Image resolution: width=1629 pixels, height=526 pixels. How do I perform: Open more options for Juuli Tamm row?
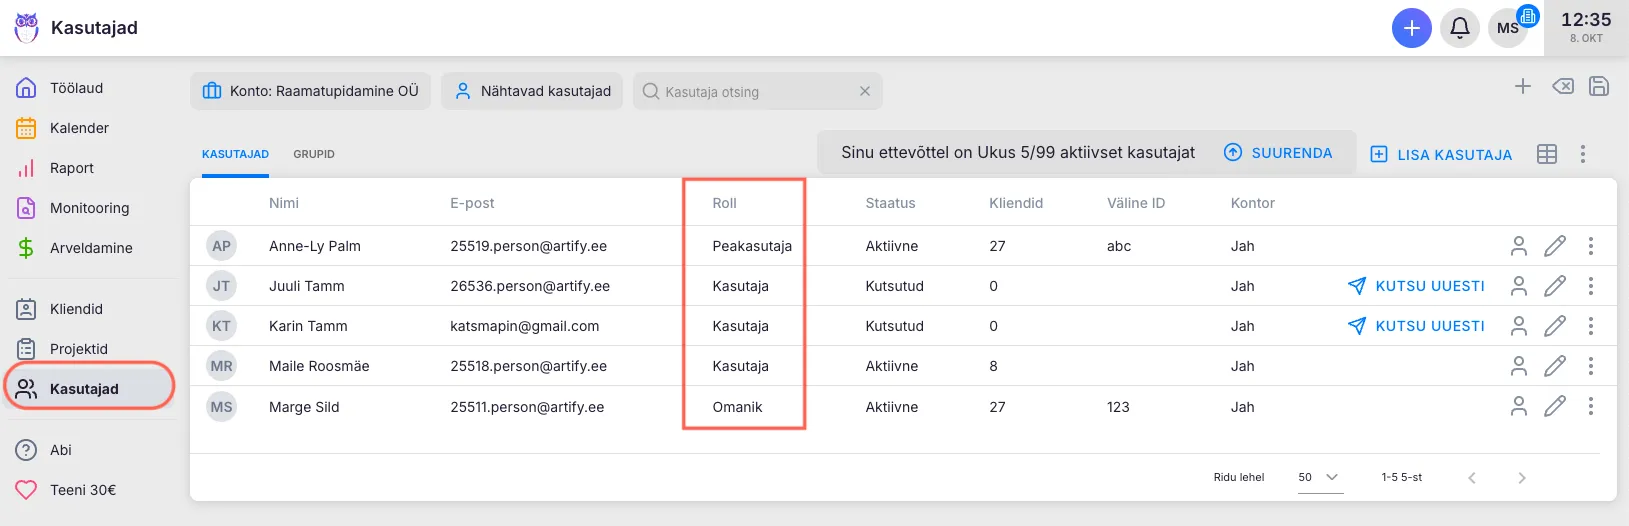1590,286
